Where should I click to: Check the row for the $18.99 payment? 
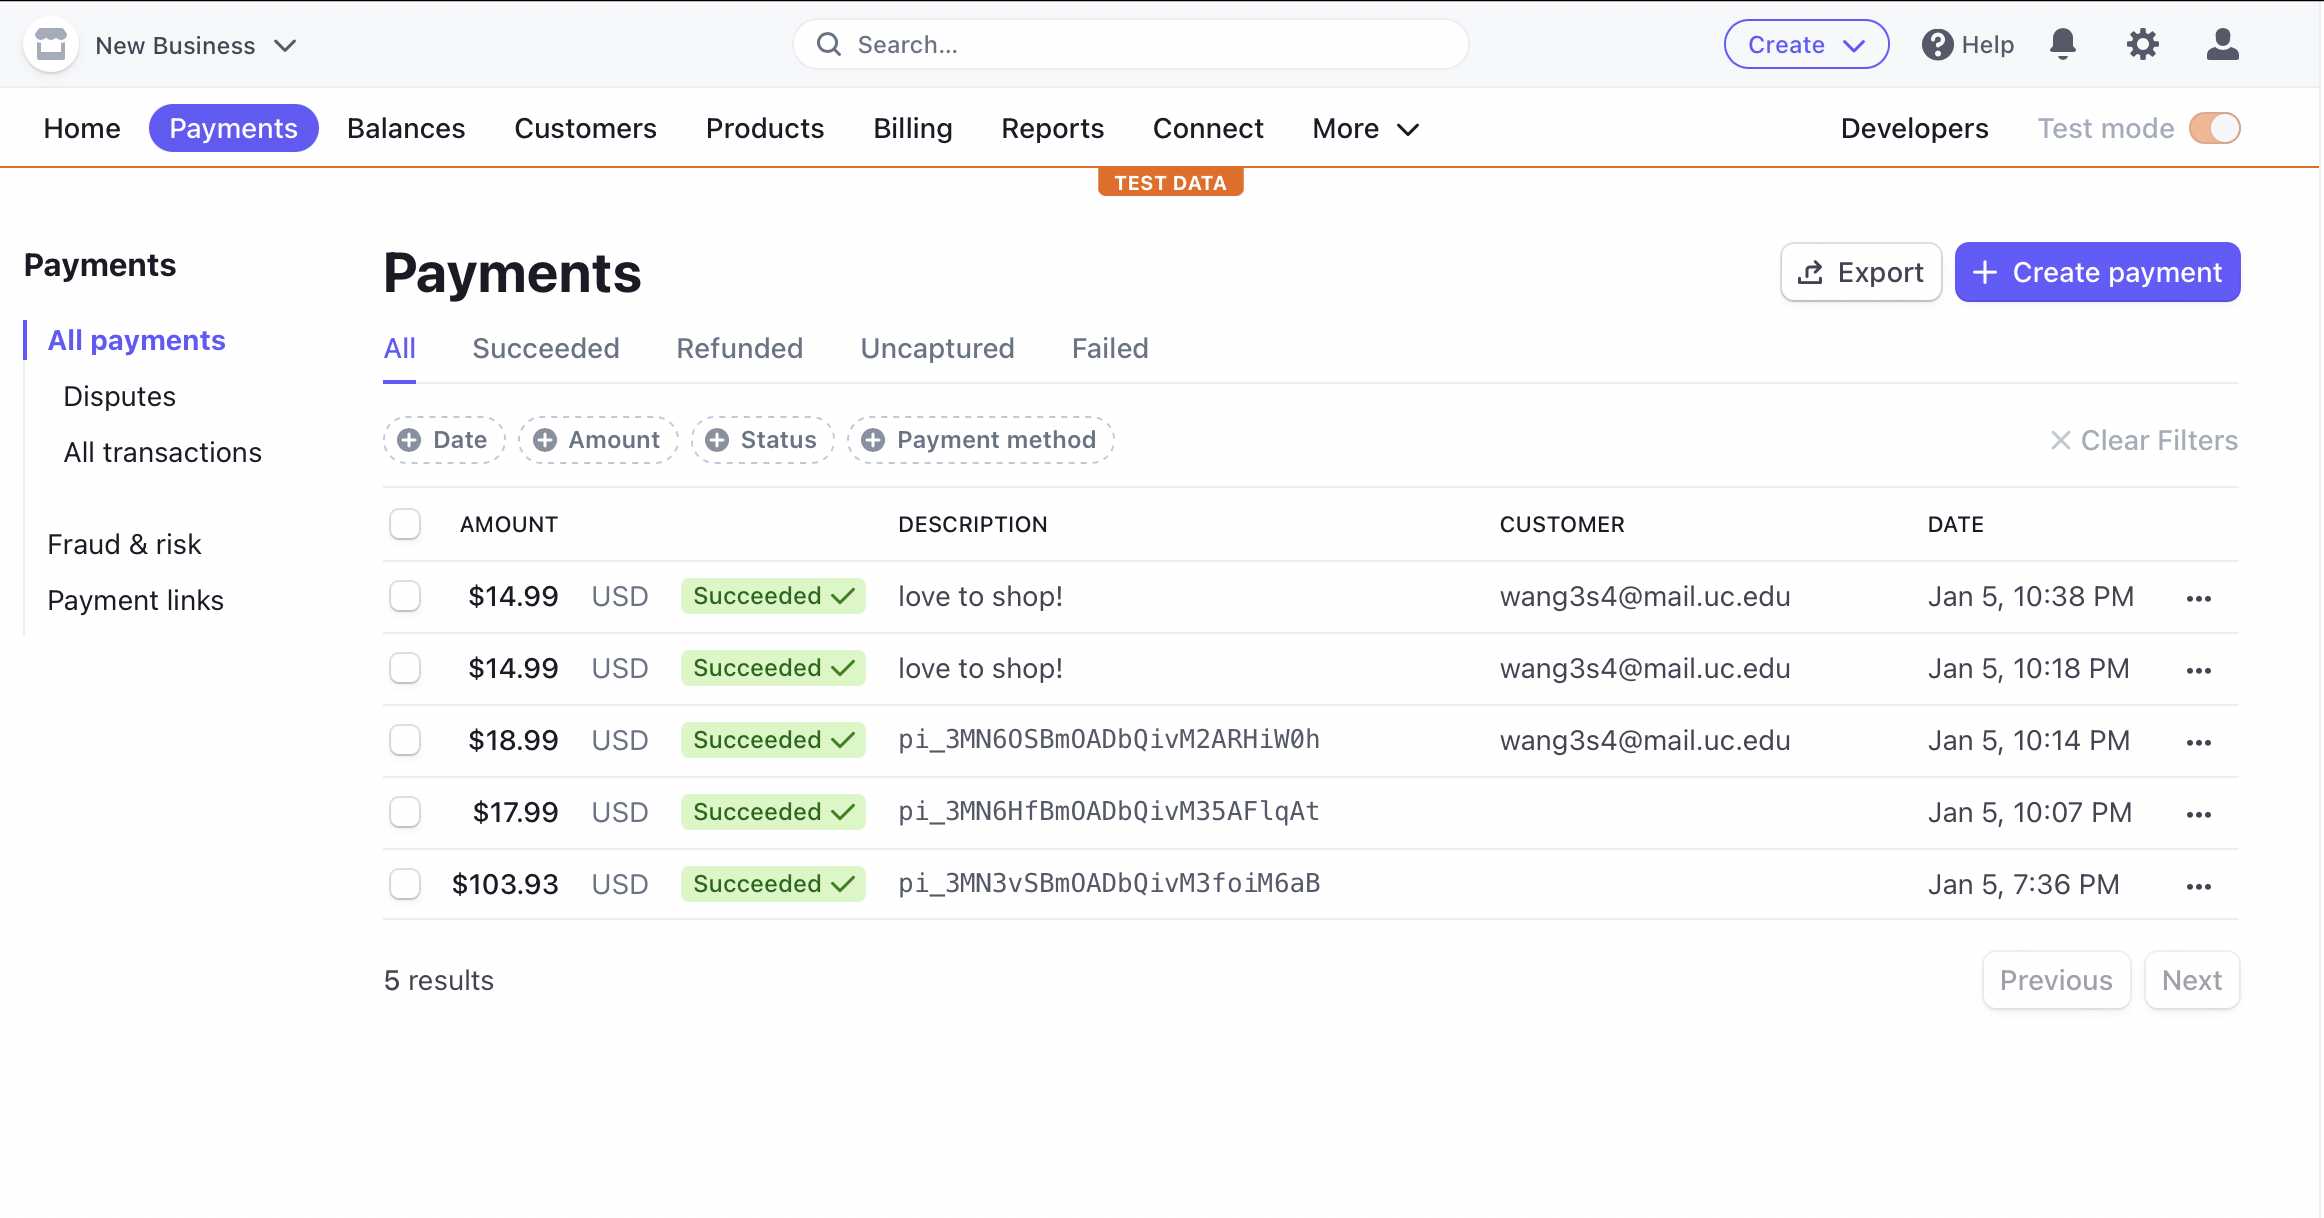click(x=405, y=740)
